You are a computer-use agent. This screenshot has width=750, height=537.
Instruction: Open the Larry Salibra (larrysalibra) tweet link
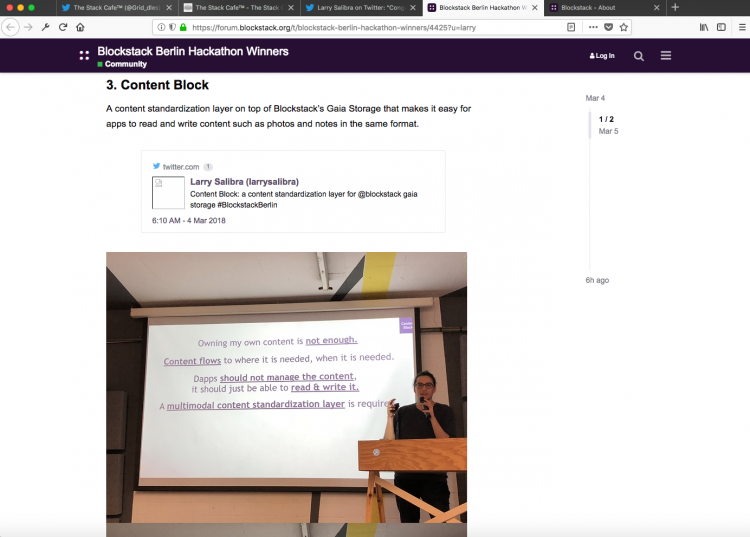[244, 182]
